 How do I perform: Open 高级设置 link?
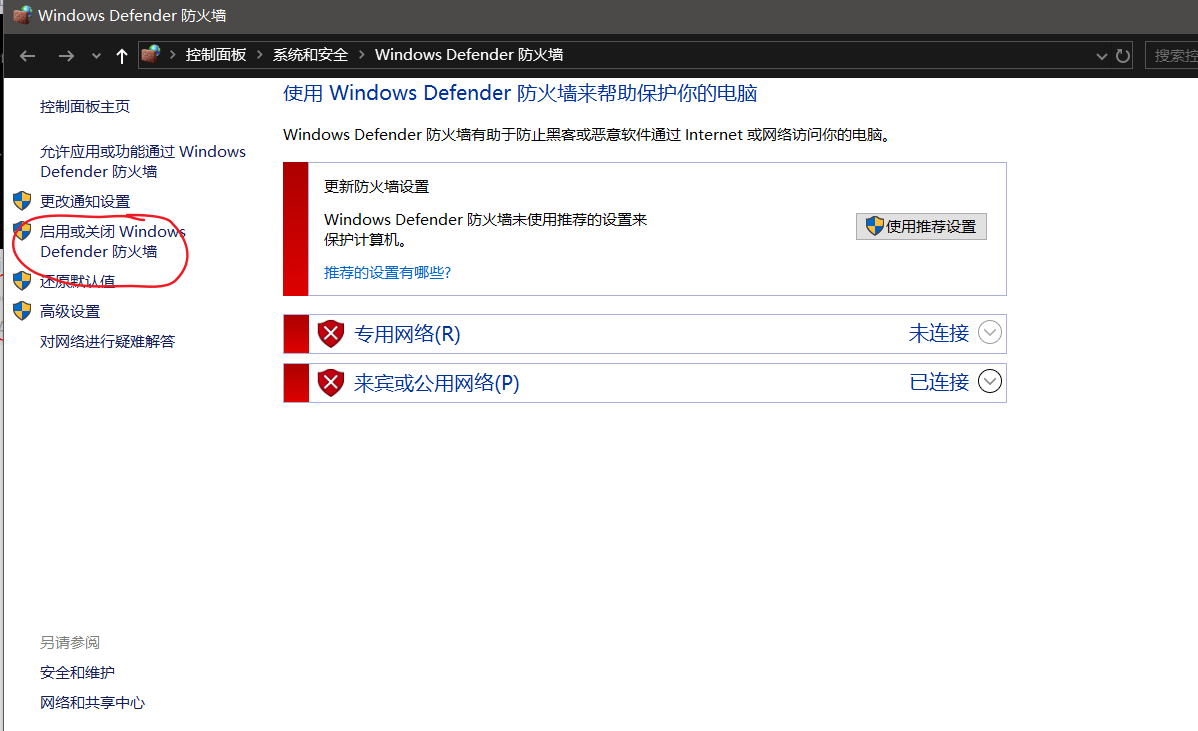[x=70, y=312]
